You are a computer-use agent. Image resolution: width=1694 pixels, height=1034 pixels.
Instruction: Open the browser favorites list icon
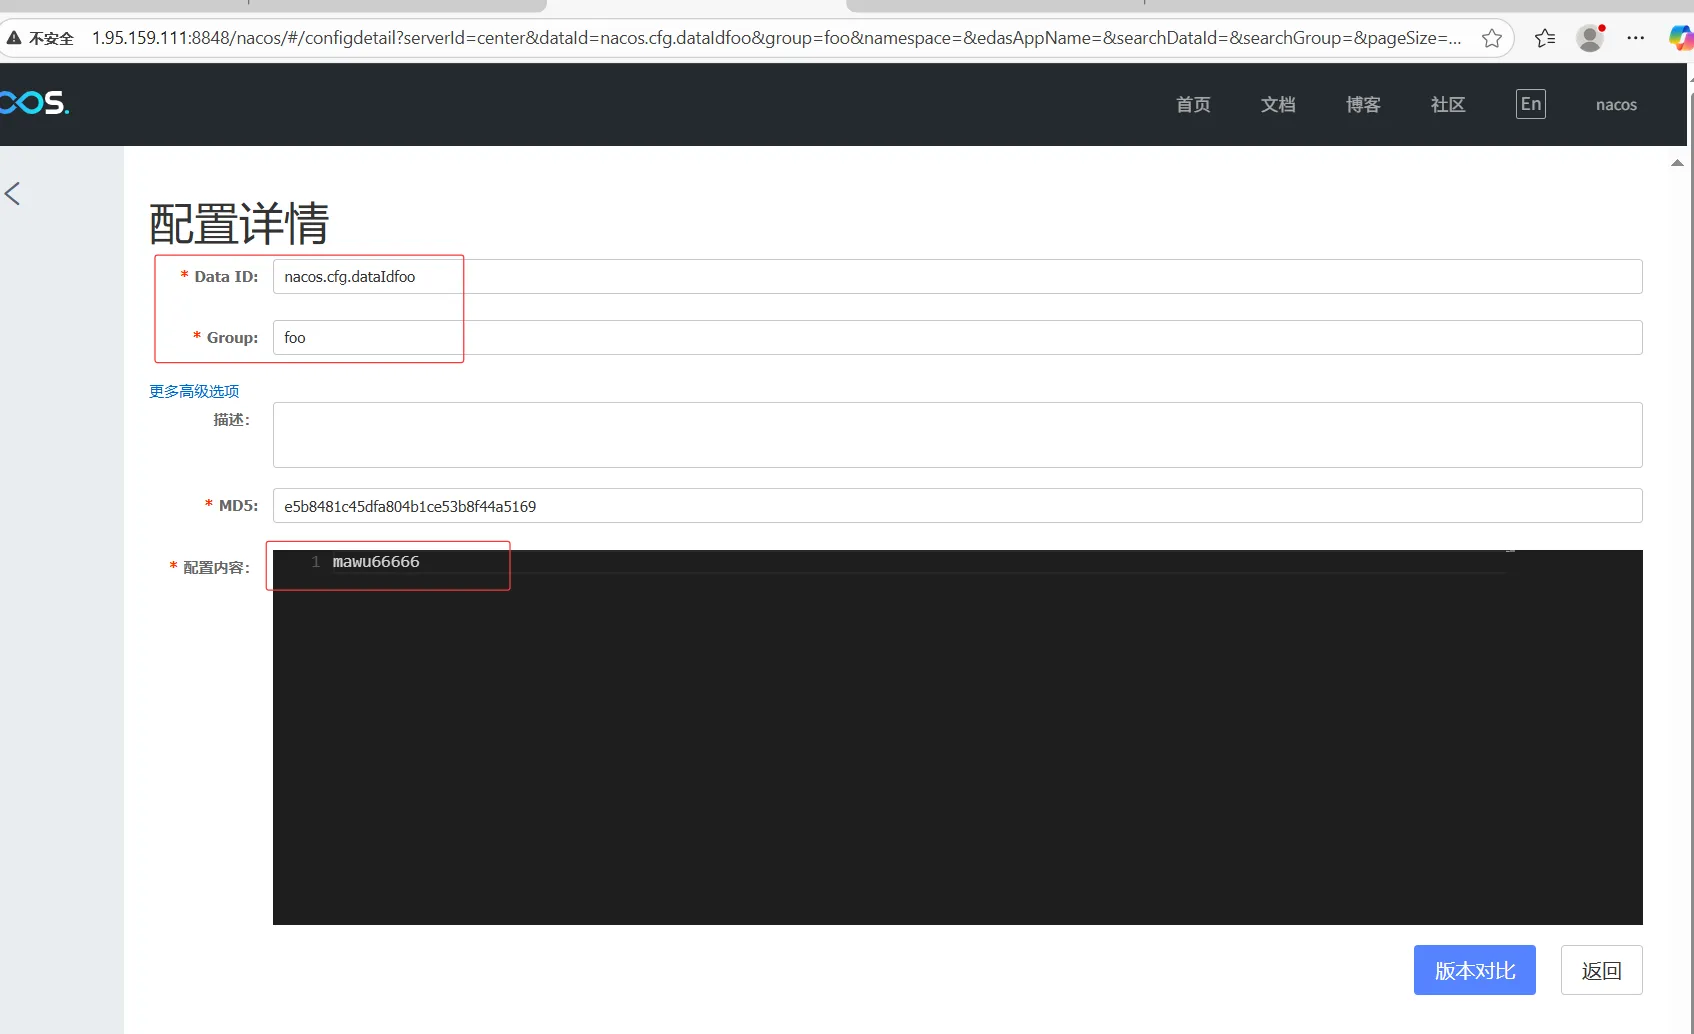point(1545,38)
